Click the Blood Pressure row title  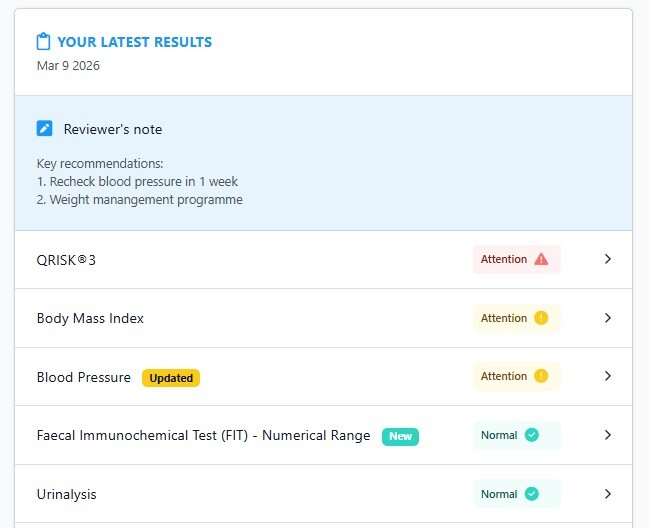(83, 377)
